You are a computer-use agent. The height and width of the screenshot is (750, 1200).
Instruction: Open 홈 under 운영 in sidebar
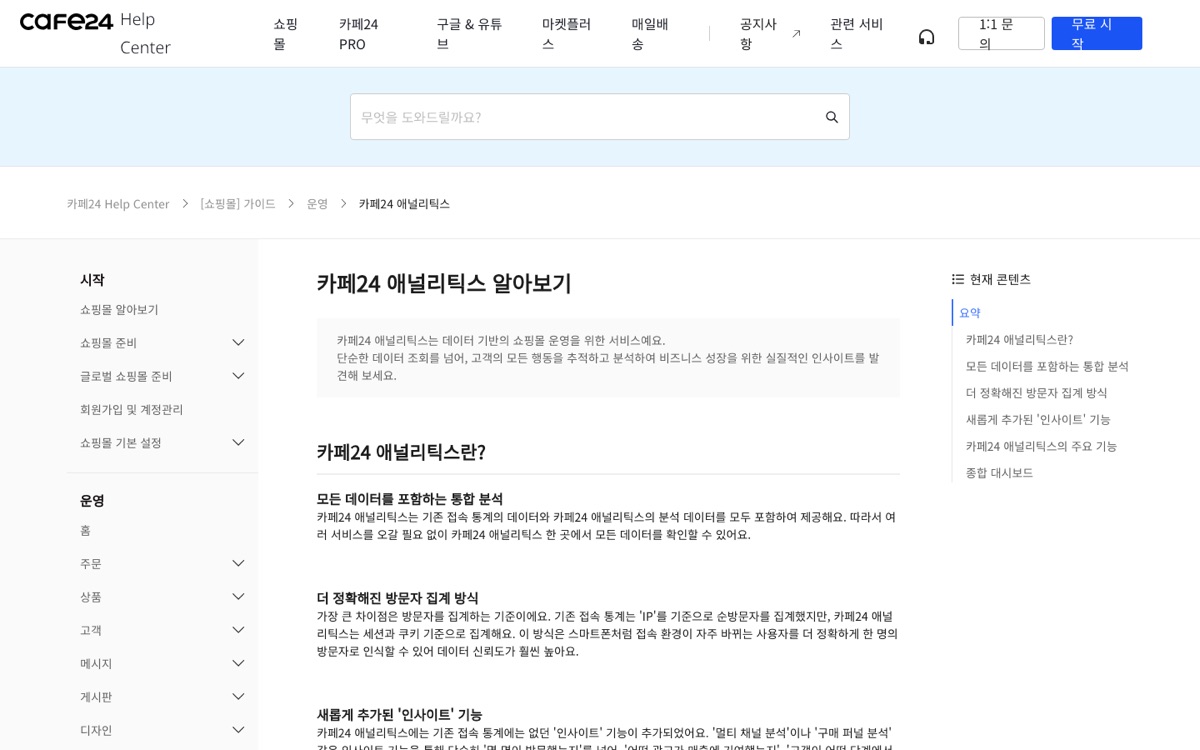[x=85, y=530]
